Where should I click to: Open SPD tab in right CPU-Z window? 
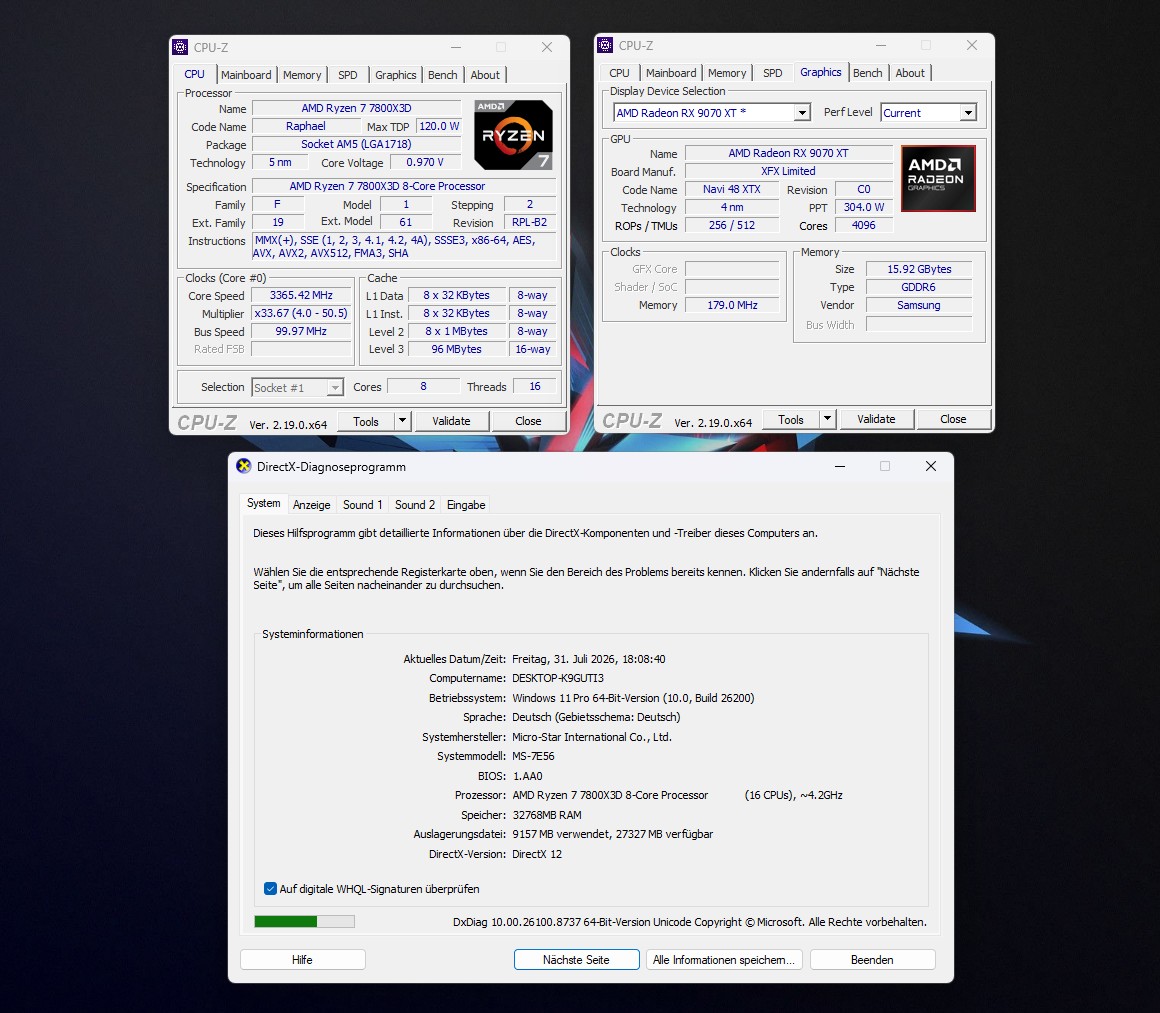pyautogui.click(x=772, y=73)
